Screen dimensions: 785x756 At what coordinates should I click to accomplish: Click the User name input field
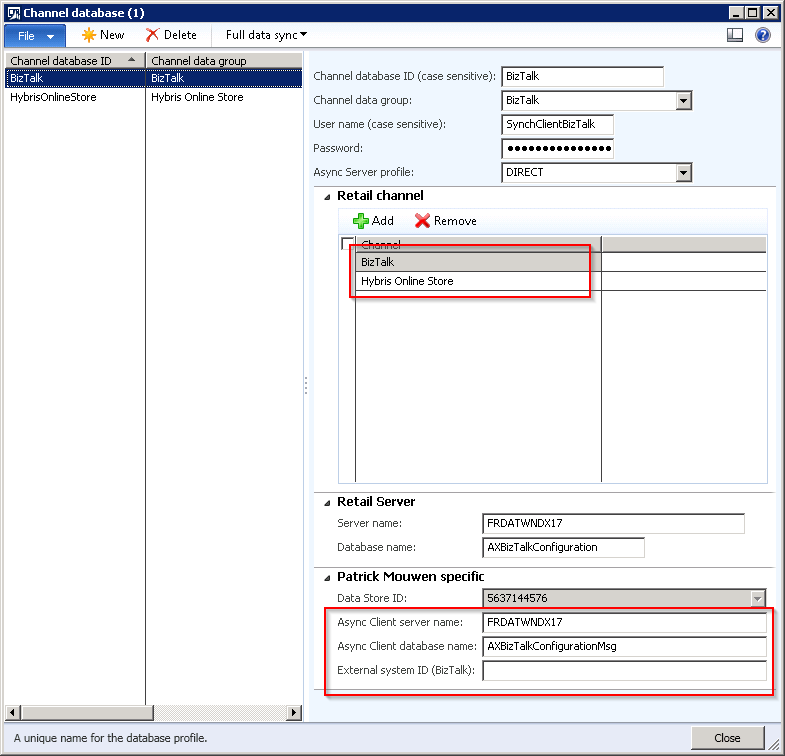click(x=557, y=125)
